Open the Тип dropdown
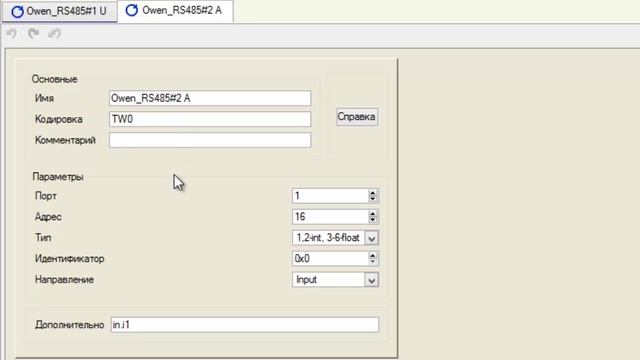The image size is (640, 360). pos(371,238)
